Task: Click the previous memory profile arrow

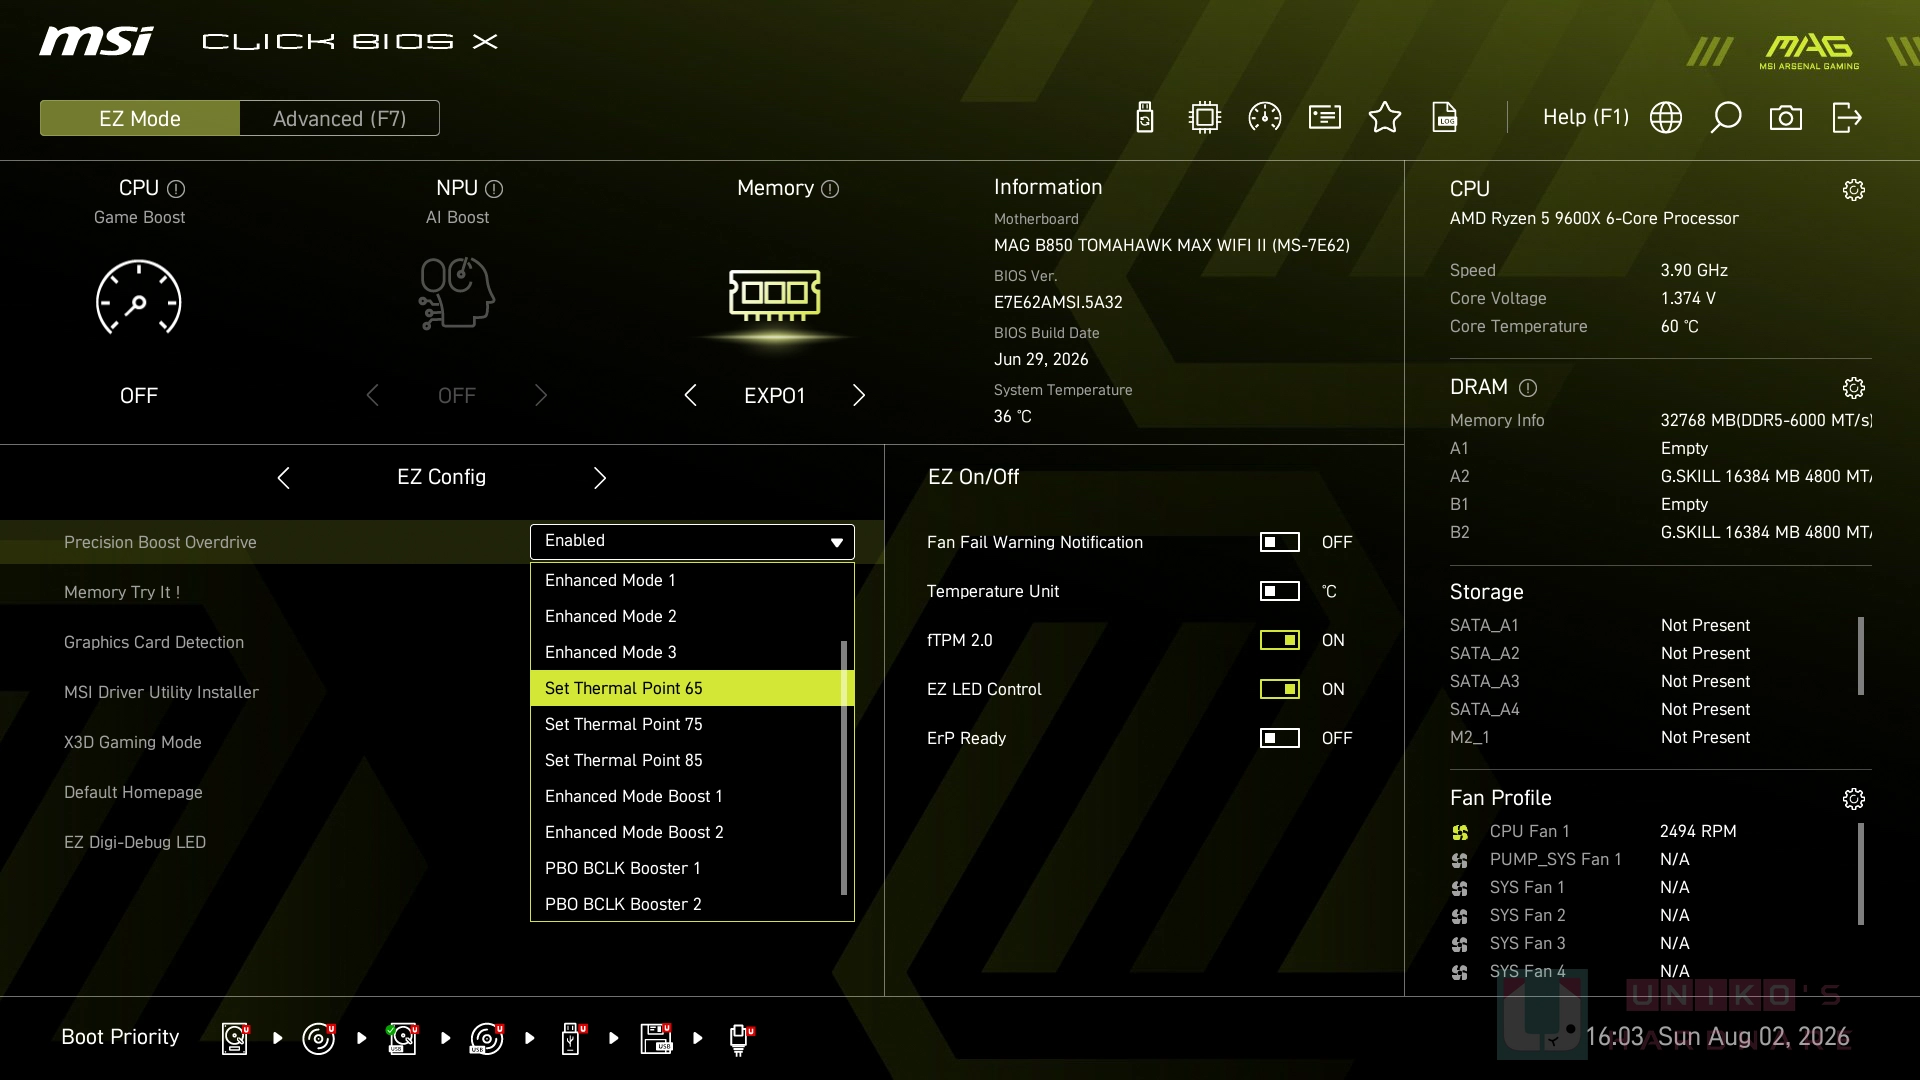Action: point(690,395)
